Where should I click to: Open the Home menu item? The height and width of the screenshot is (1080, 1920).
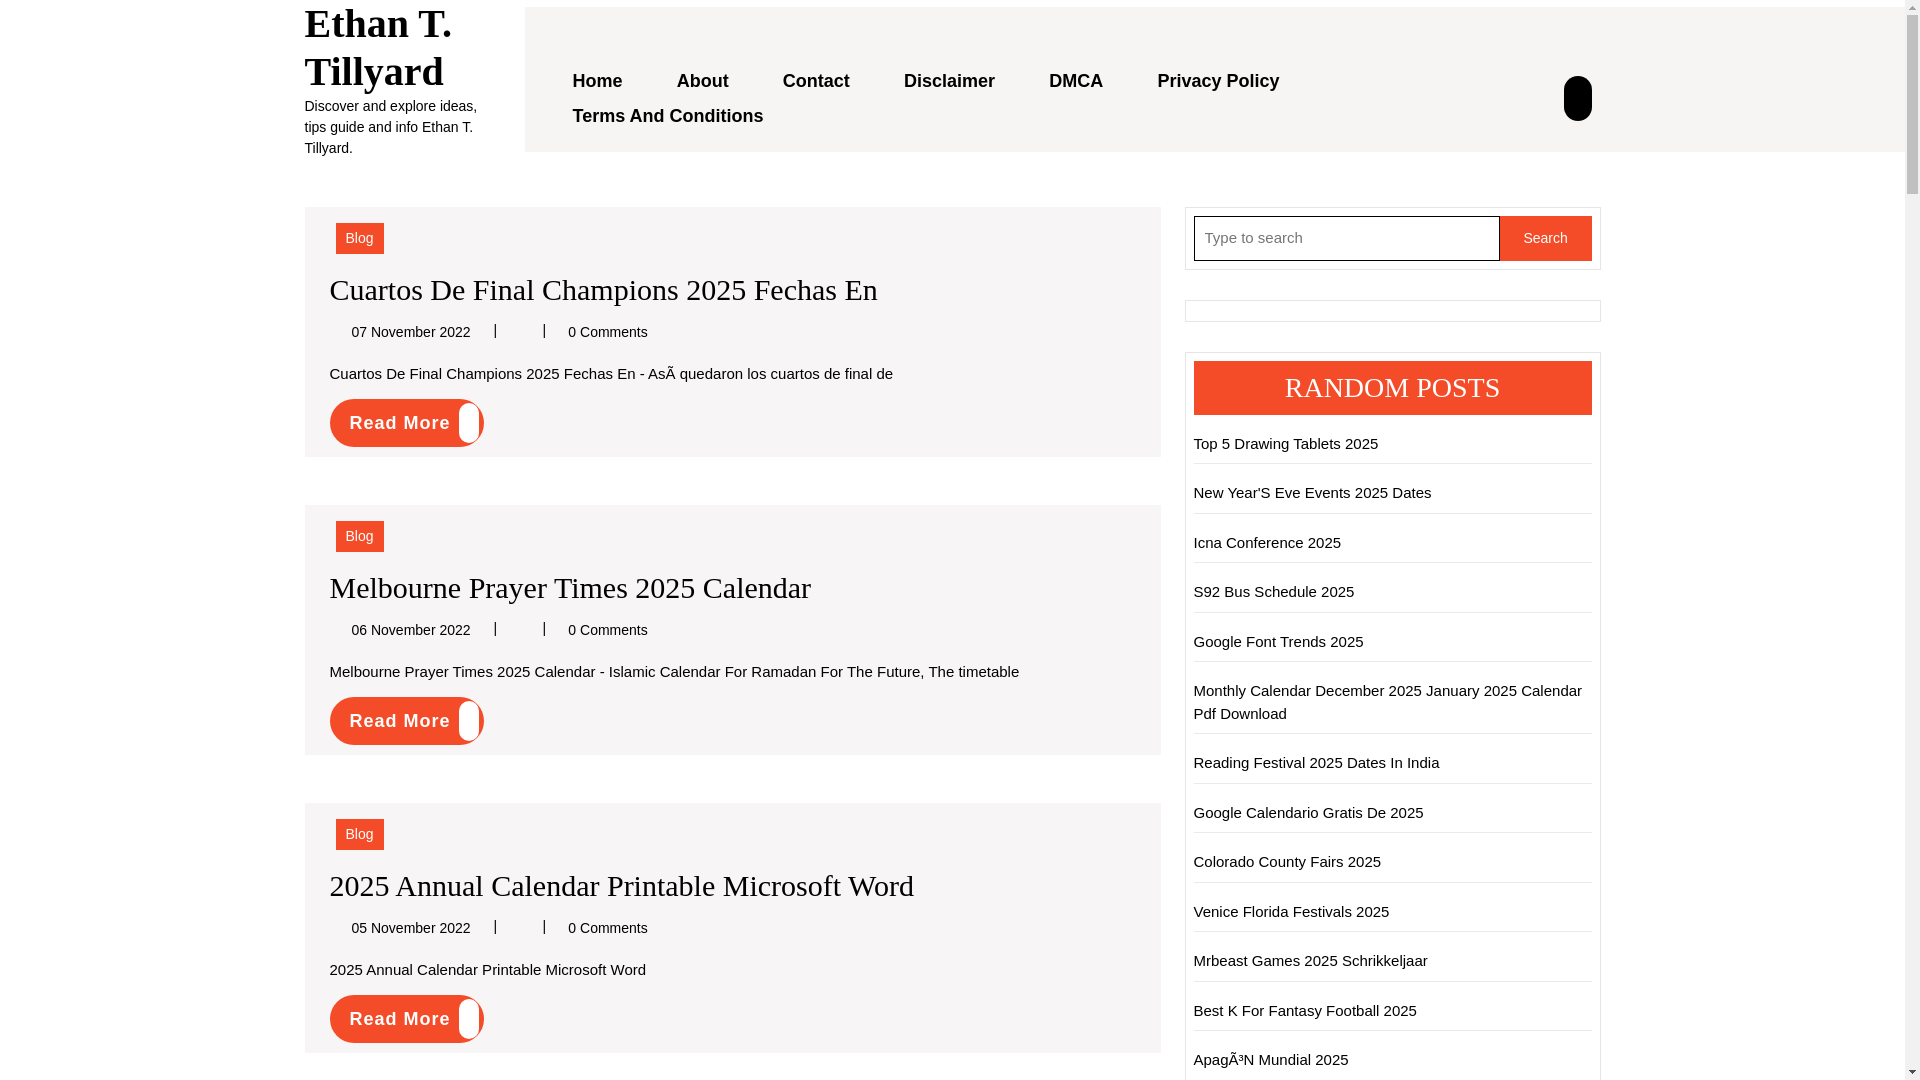pos(597,81)
